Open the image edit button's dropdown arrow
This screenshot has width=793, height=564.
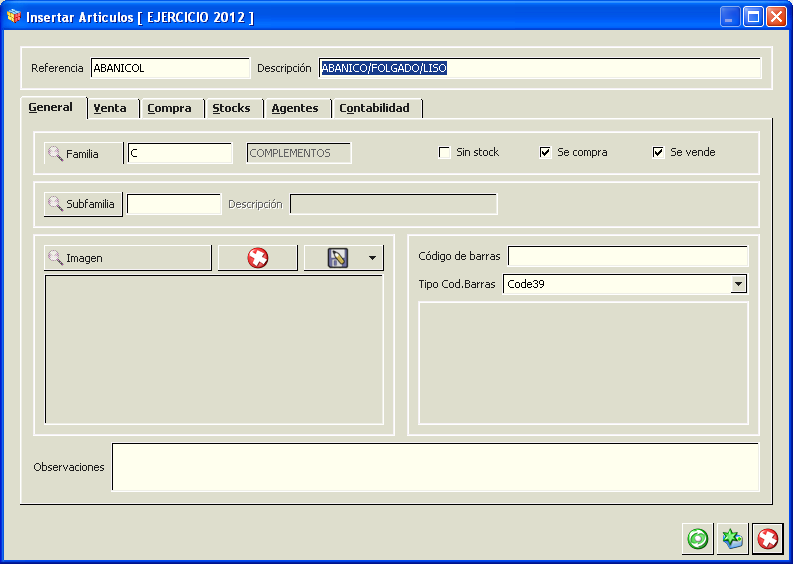372,258
